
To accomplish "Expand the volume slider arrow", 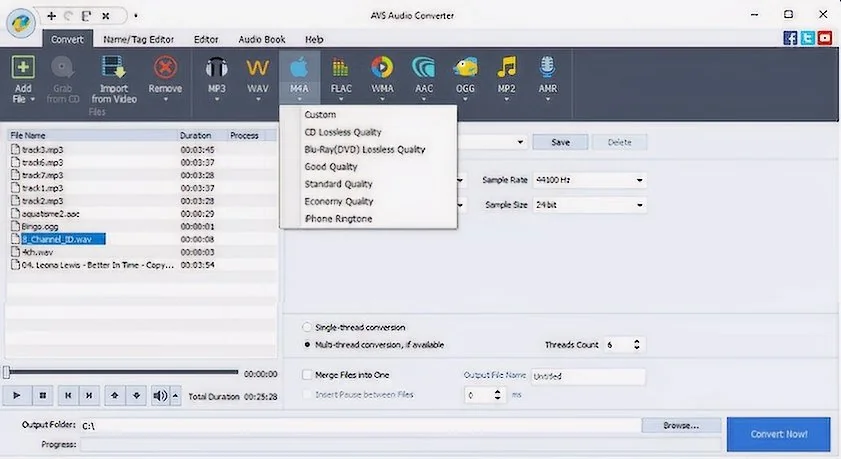I will click(175, 396).
